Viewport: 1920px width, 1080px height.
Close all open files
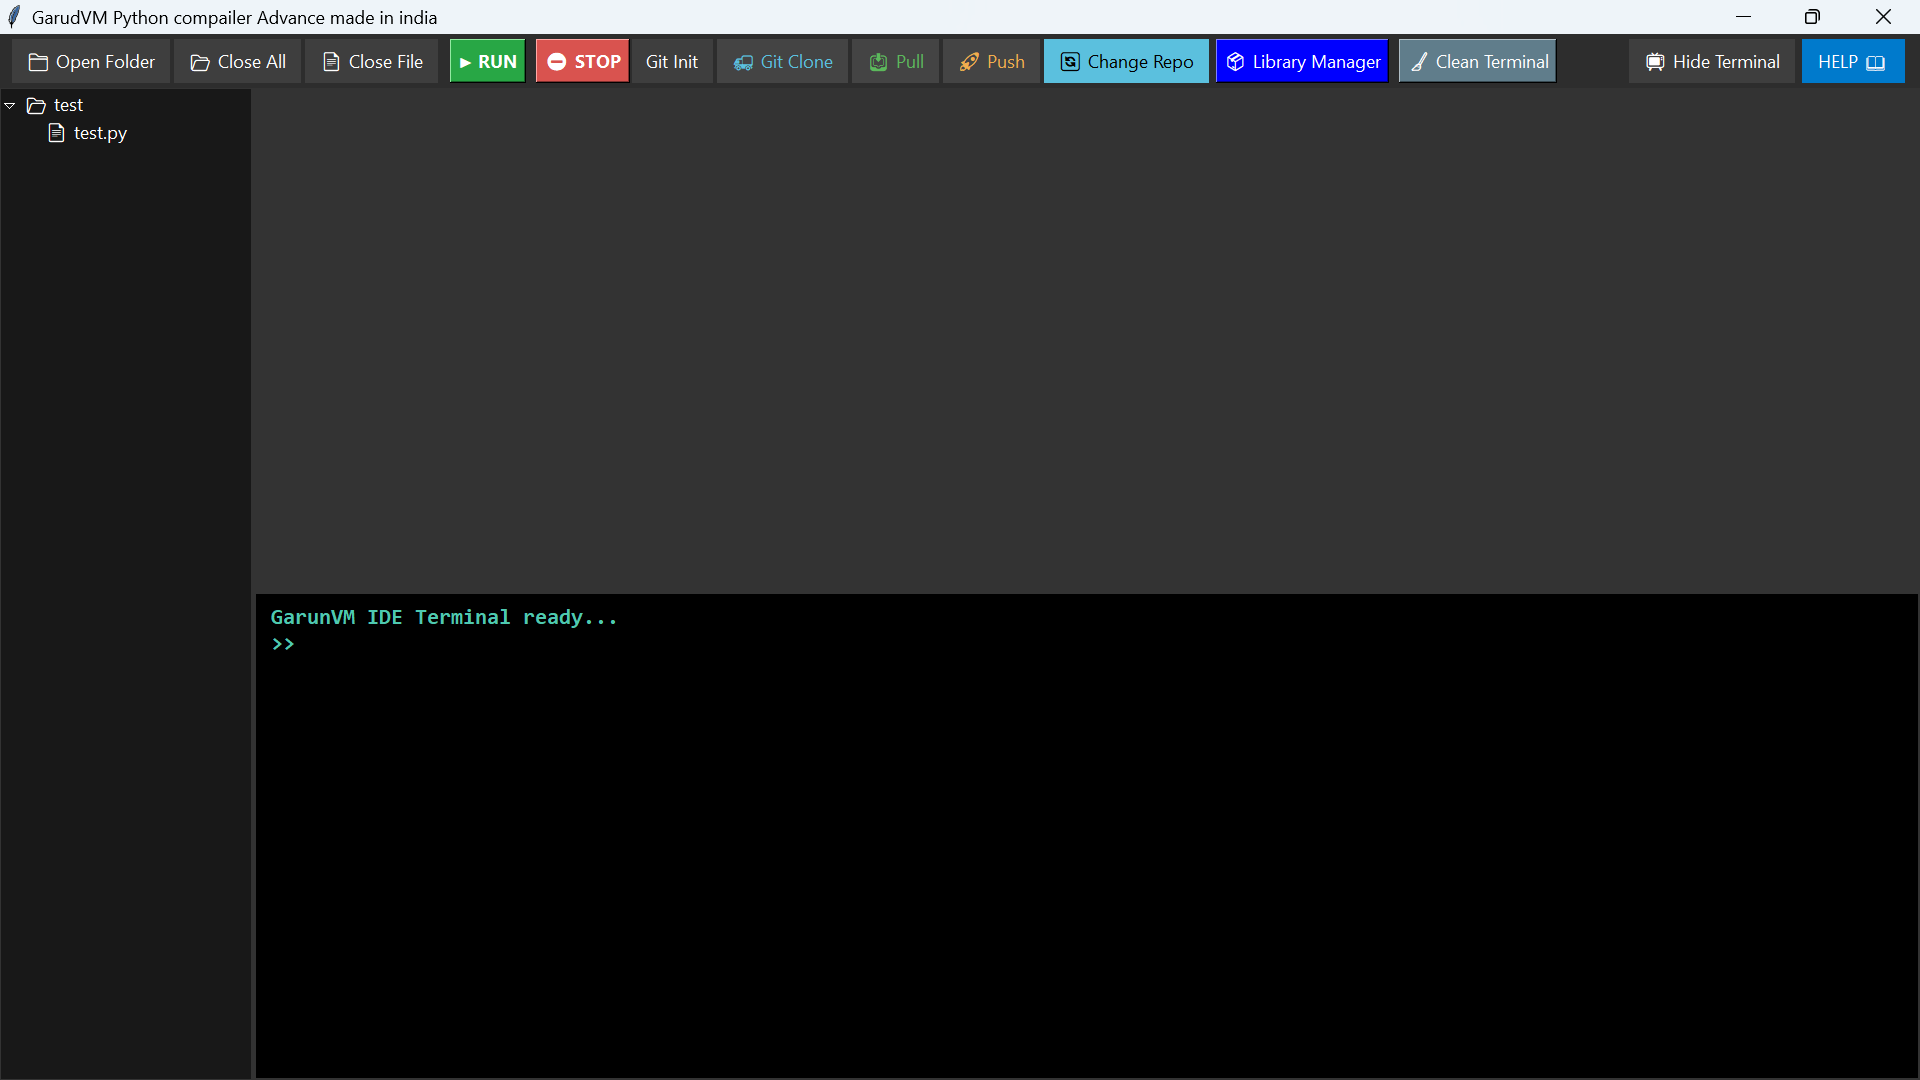pyautogui.click(x=237, y=61)
